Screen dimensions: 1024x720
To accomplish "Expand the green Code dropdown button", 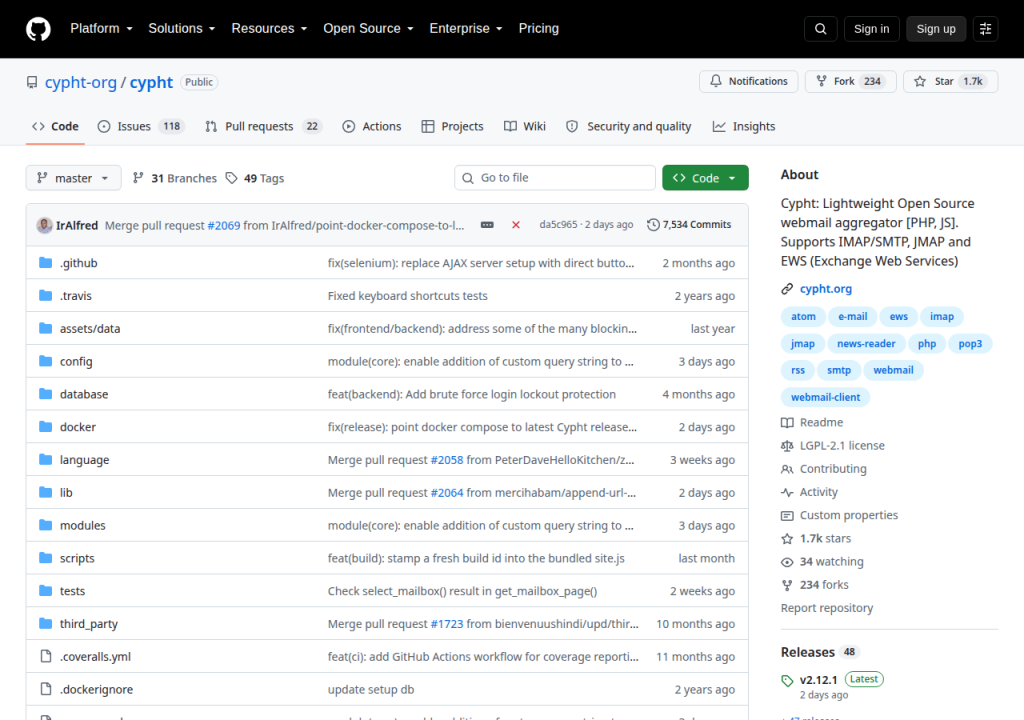I will click(x=705, y=178).
